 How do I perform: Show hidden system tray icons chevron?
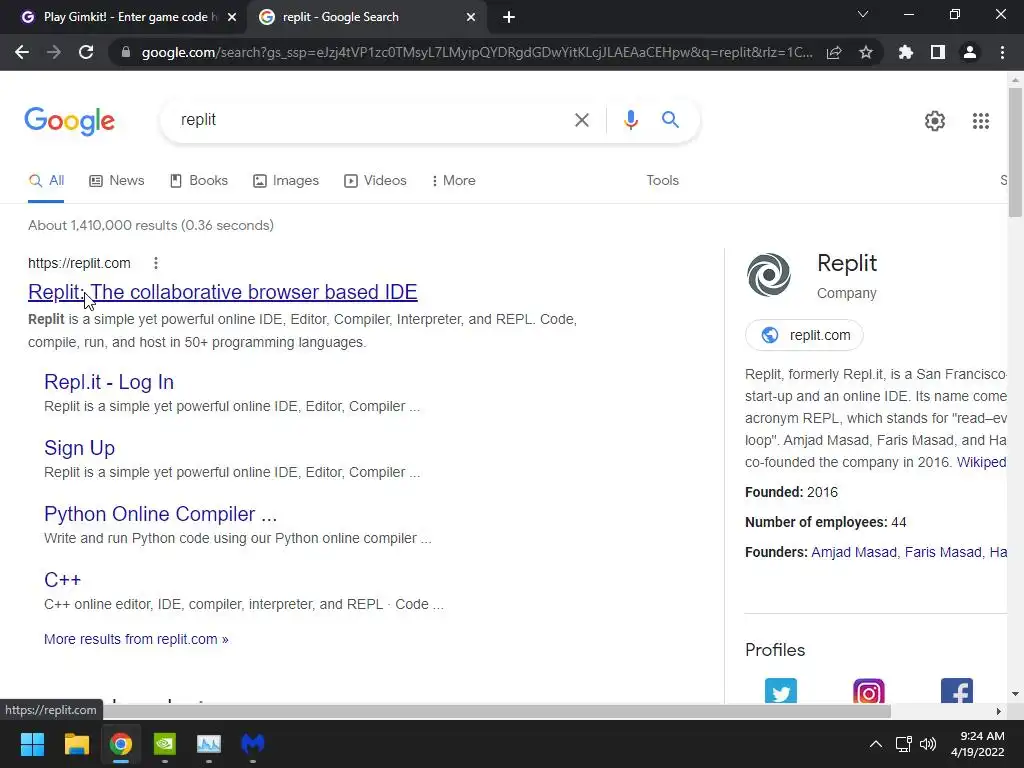(x=876, y=744)
